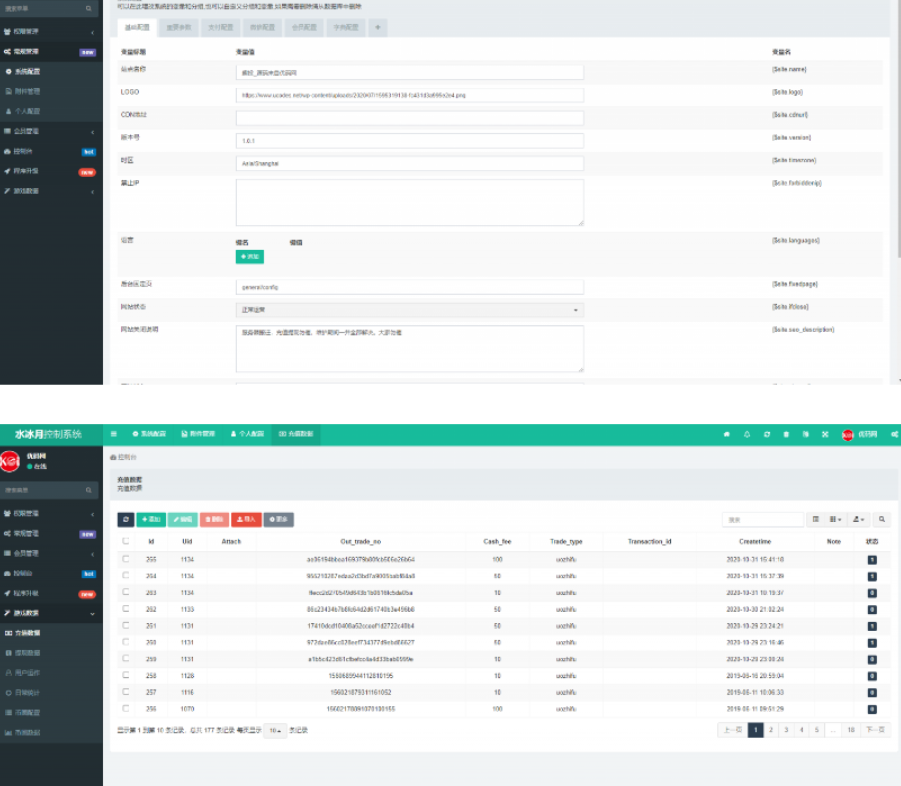Click the plus tab in config tab strip
The width and height of the screenshot is (901, 786).
click(x=378, y=28)
